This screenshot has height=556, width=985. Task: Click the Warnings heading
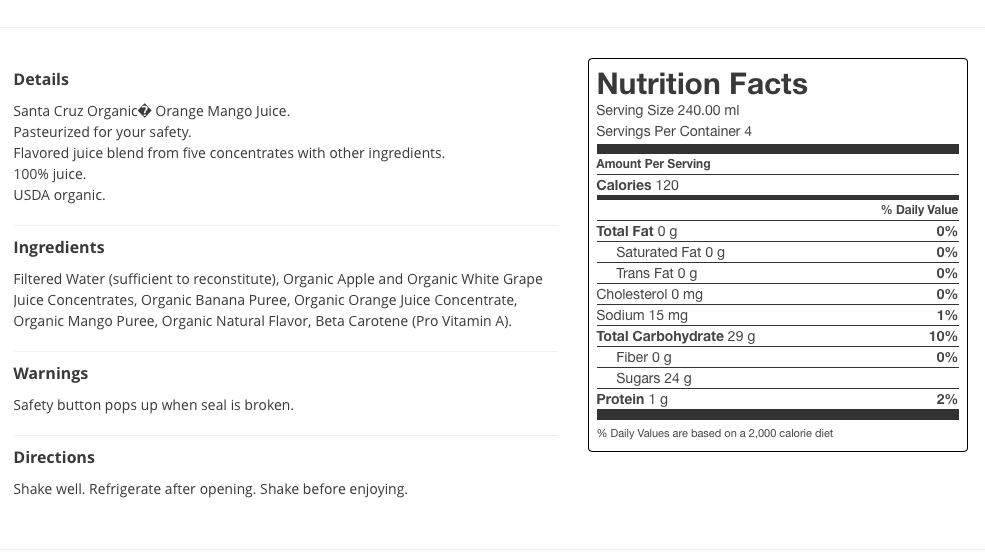[x=51, y=373]
